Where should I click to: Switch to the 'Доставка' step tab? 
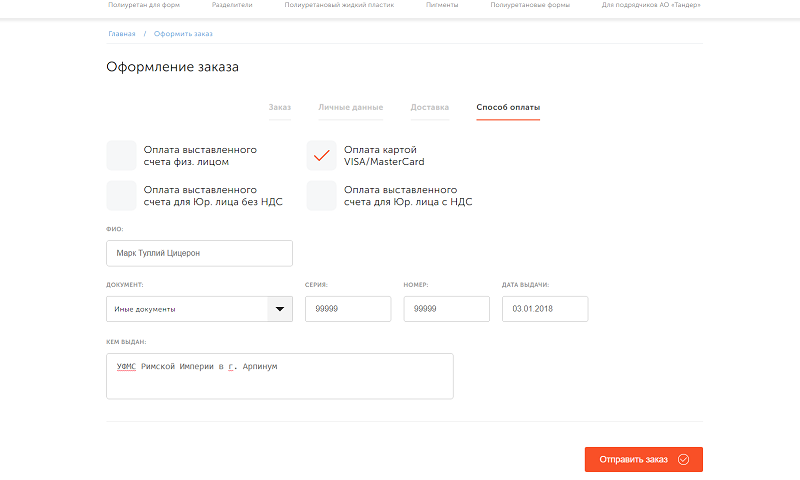pyautogui.click(x=430, y=107)
